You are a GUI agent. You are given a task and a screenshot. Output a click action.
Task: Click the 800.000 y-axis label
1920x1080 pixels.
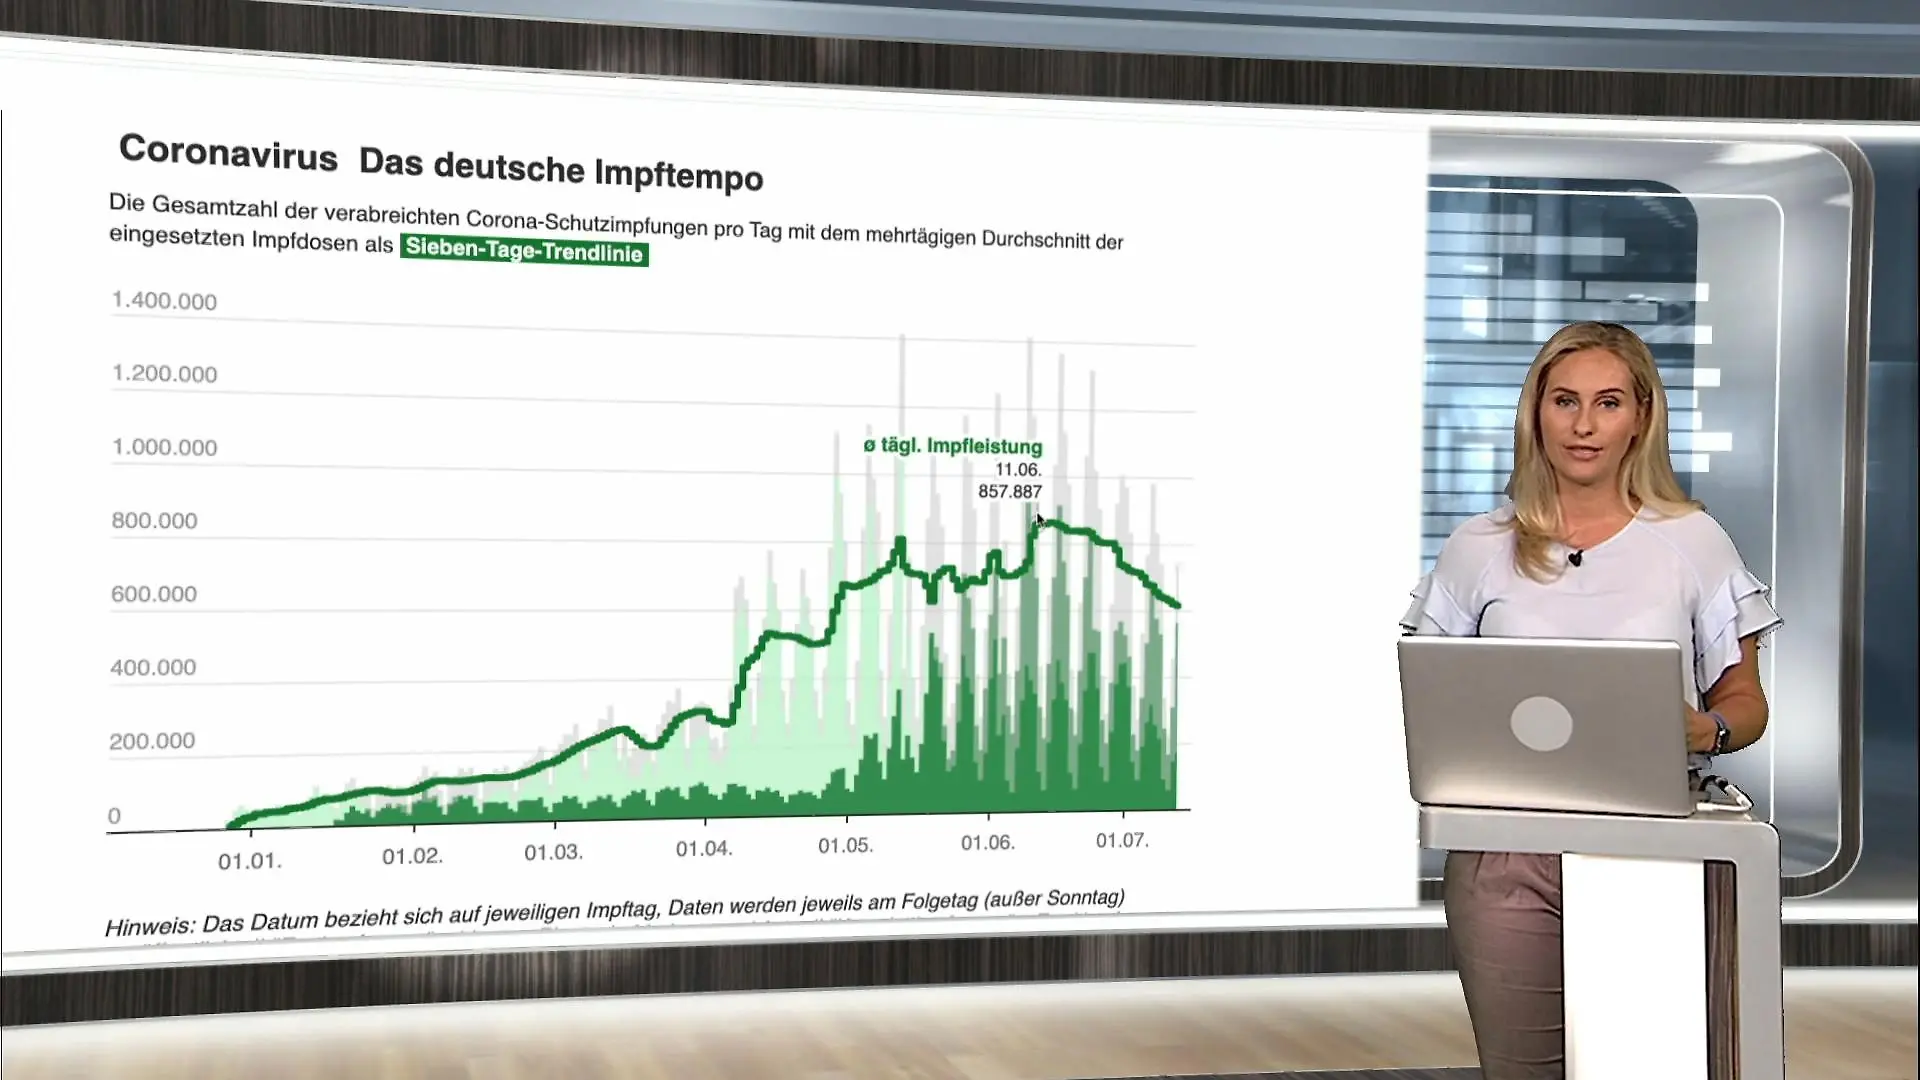pyautogui.click(x=154, y=520)
